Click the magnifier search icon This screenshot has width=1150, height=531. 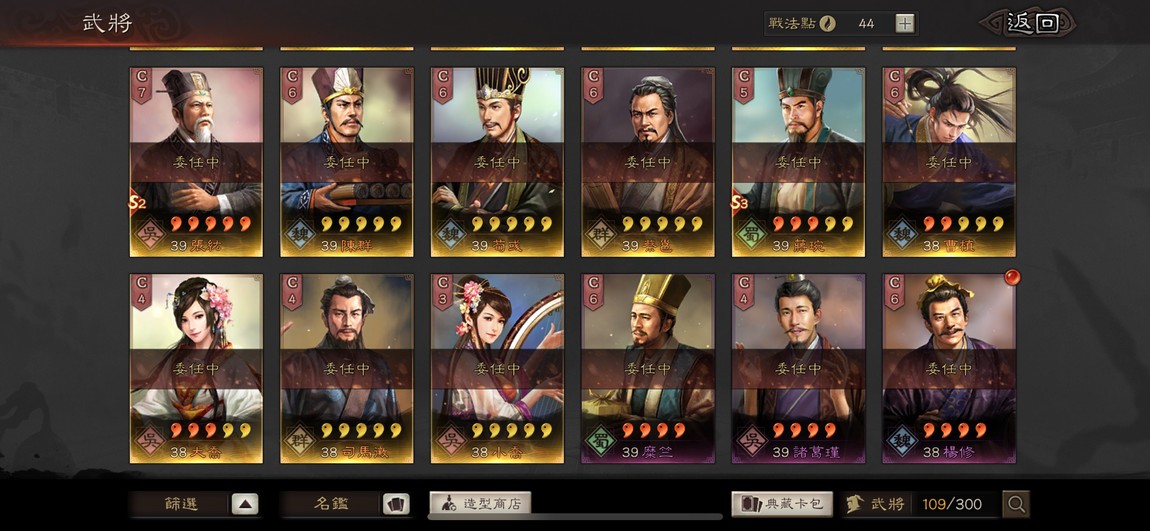1016,504
